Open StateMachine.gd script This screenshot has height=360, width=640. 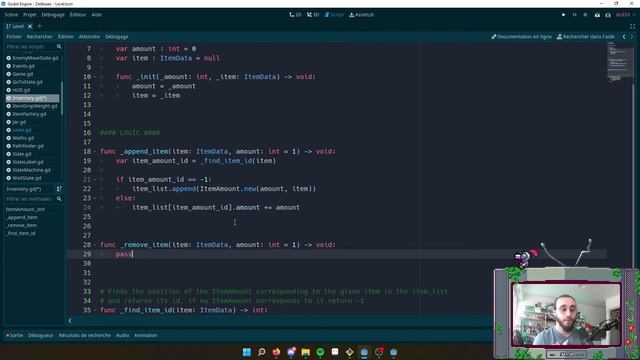click(32, 170)
